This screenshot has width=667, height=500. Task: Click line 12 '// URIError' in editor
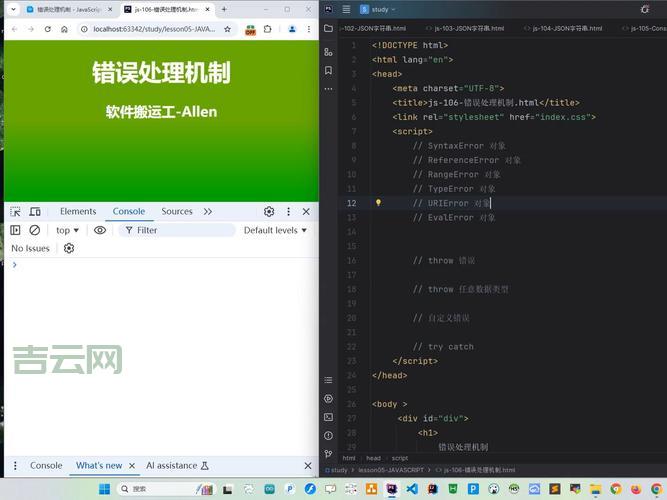coord(452,203)
